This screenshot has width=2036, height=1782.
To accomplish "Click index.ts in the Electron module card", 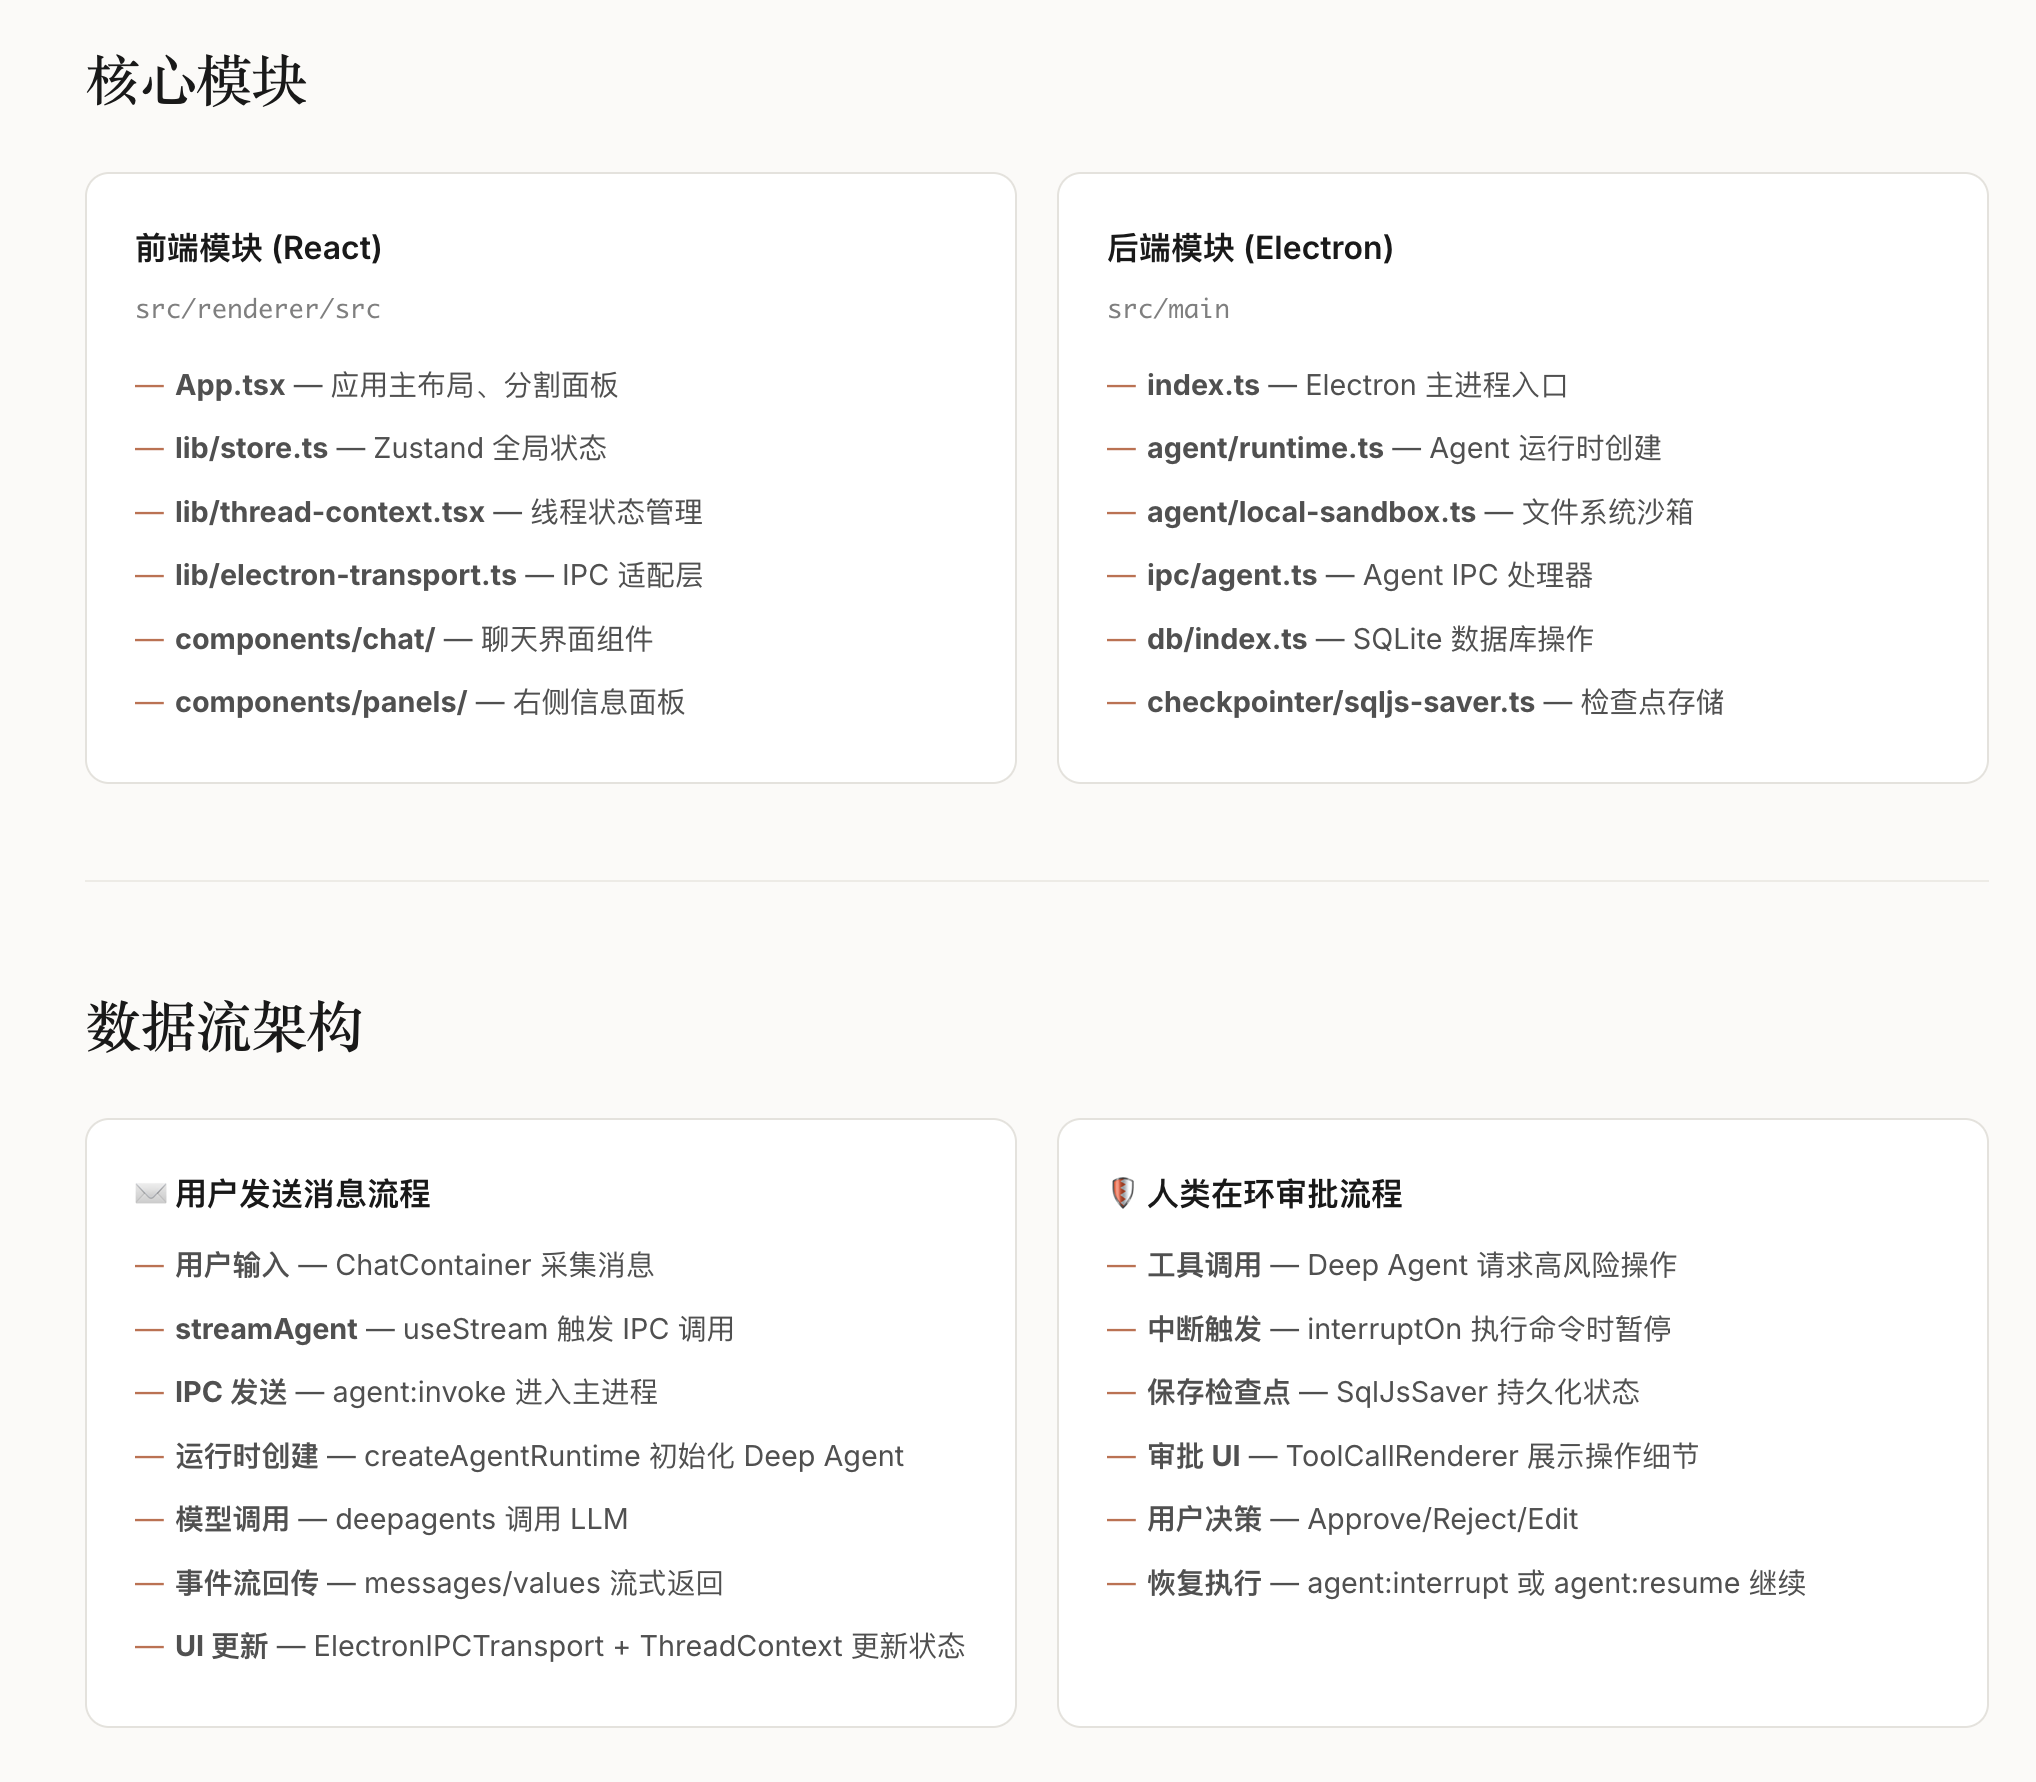I will (1203, 385).
